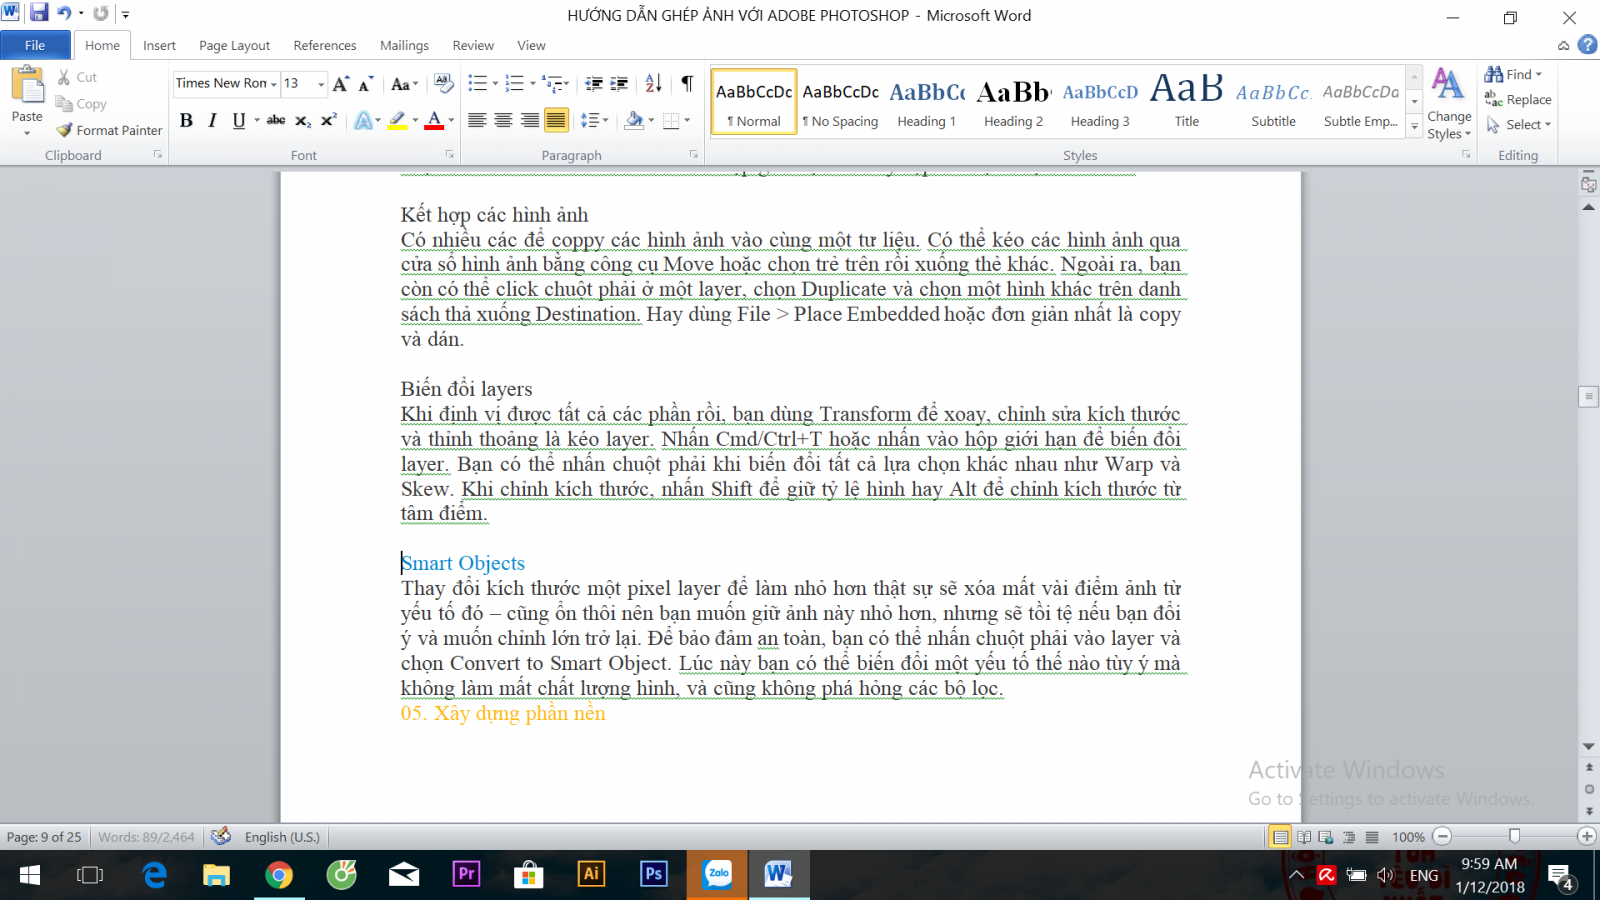Viewport: 1600px width, 900px height.
Task: Apply subscript formatting
Action: pos(303,120)
